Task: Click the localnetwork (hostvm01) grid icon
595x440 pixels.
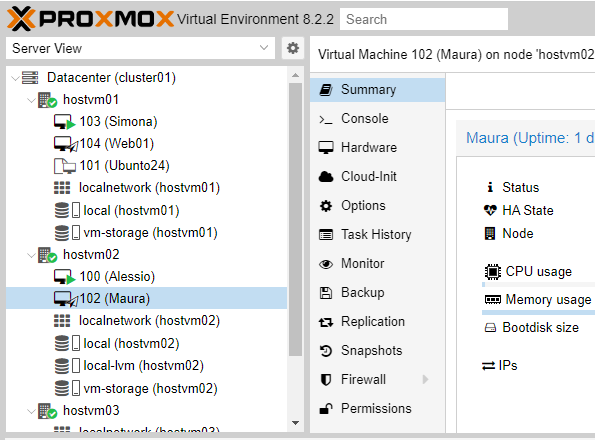Action: tap(62, 188)
